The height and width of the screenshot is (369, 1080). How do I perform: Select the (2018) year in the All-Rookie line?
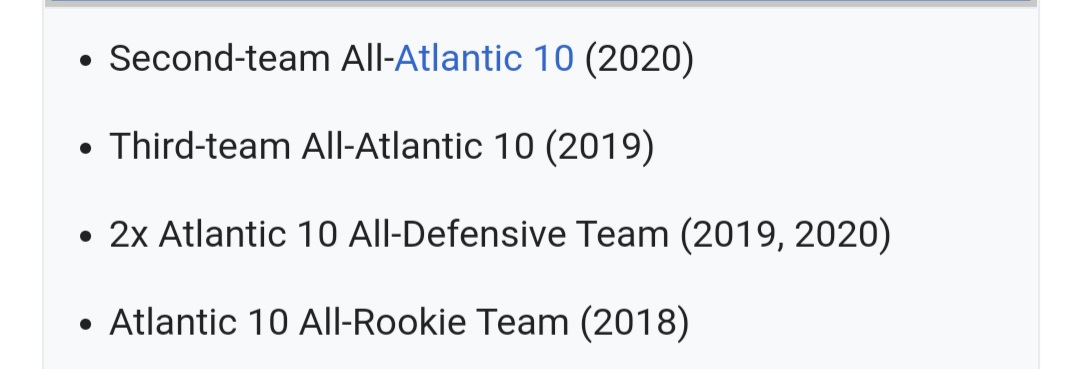tap(634, 323)
